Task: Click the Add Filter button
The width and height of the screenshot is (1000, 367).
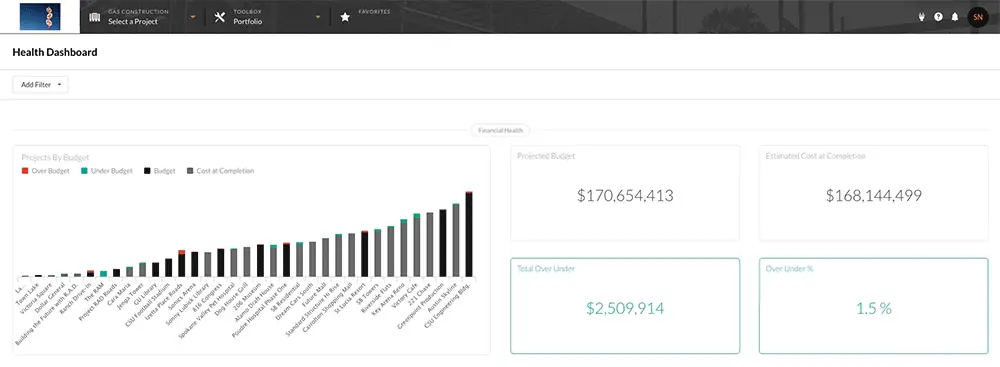Action: (x=40, y=85)
